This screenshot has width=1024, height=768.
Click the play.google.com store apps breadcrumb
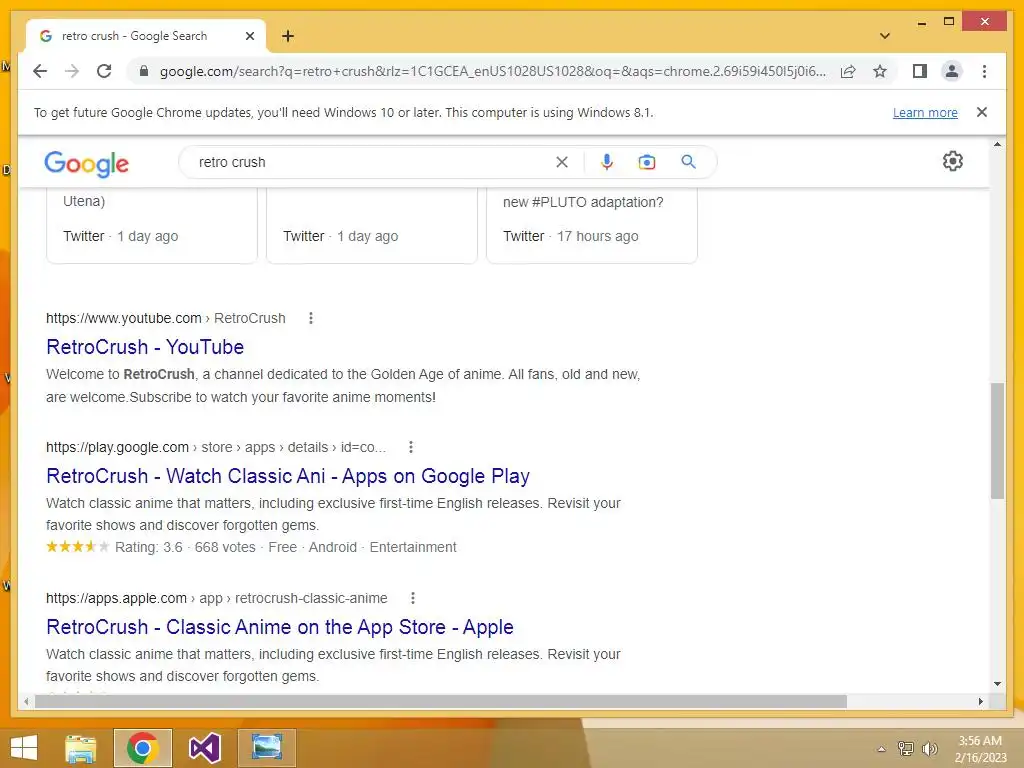(216, 447)
